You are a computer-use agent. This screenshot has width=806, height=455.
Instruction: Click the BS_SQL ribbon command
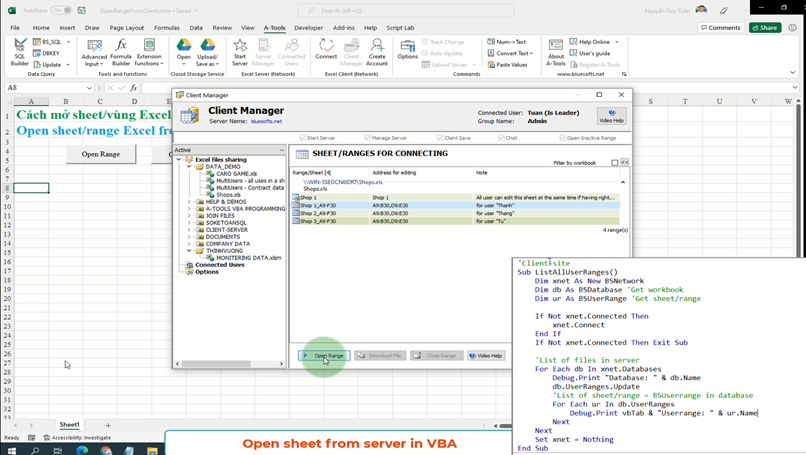pyautogui.click(x=47, y=42)
